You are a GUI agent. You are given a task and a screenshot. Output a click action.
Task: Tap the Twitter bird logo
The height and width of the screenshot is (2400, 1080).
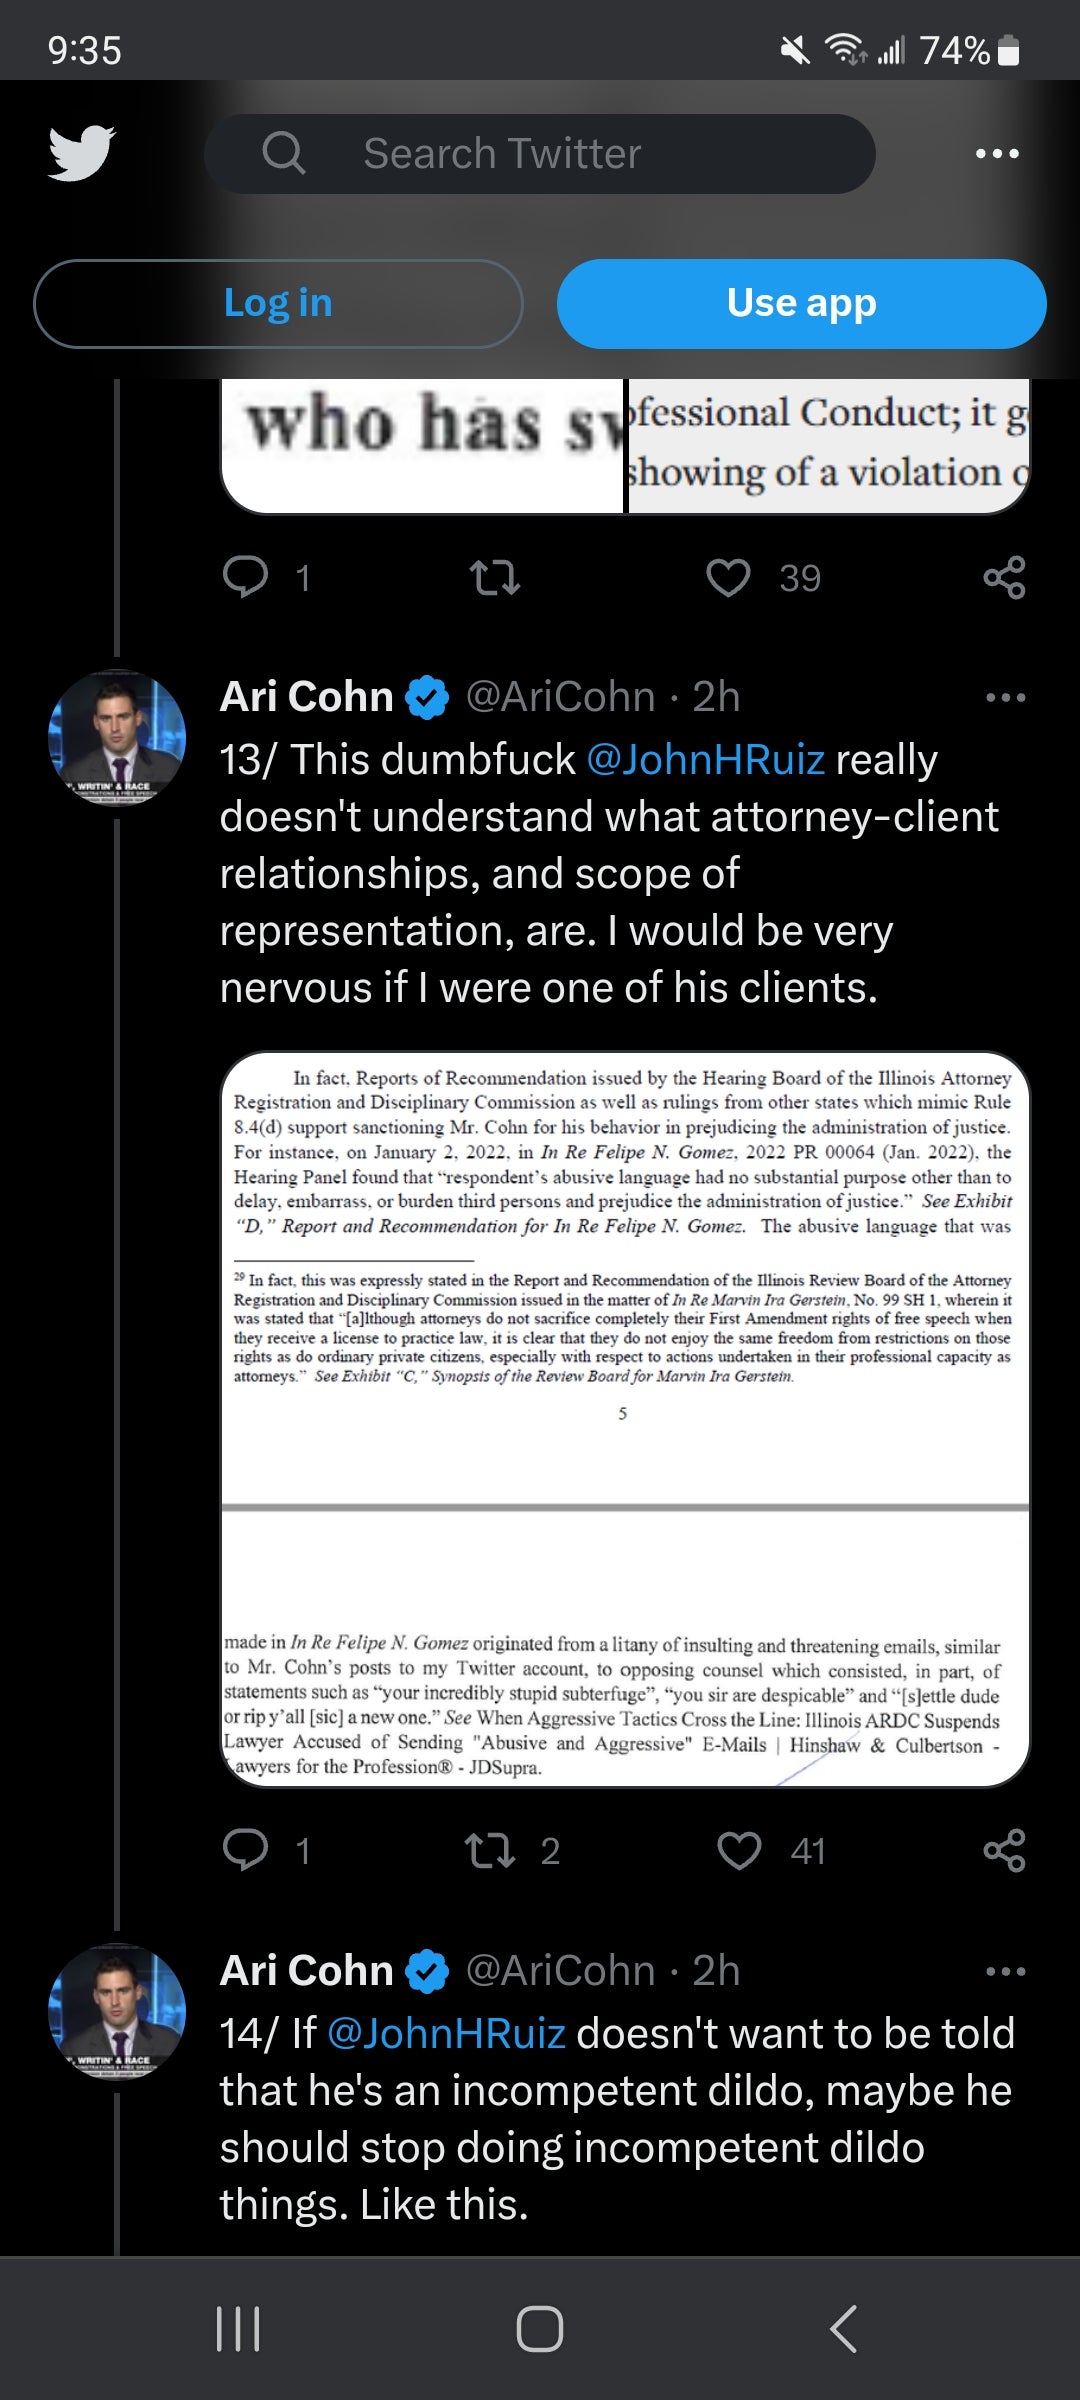pyautogui.click(x=82, y=153)
